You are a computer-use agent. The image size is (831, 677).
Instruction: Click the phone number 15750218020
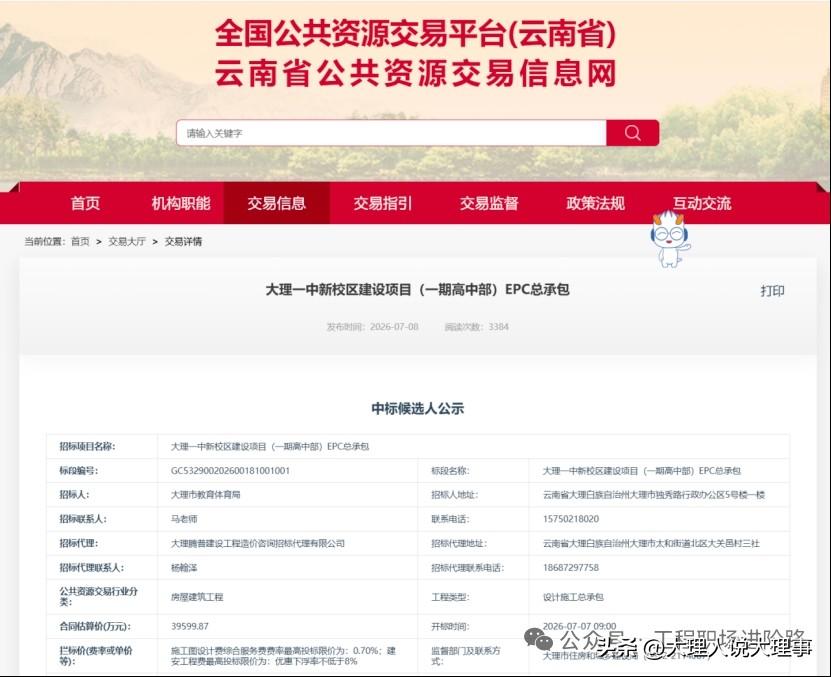571,519
